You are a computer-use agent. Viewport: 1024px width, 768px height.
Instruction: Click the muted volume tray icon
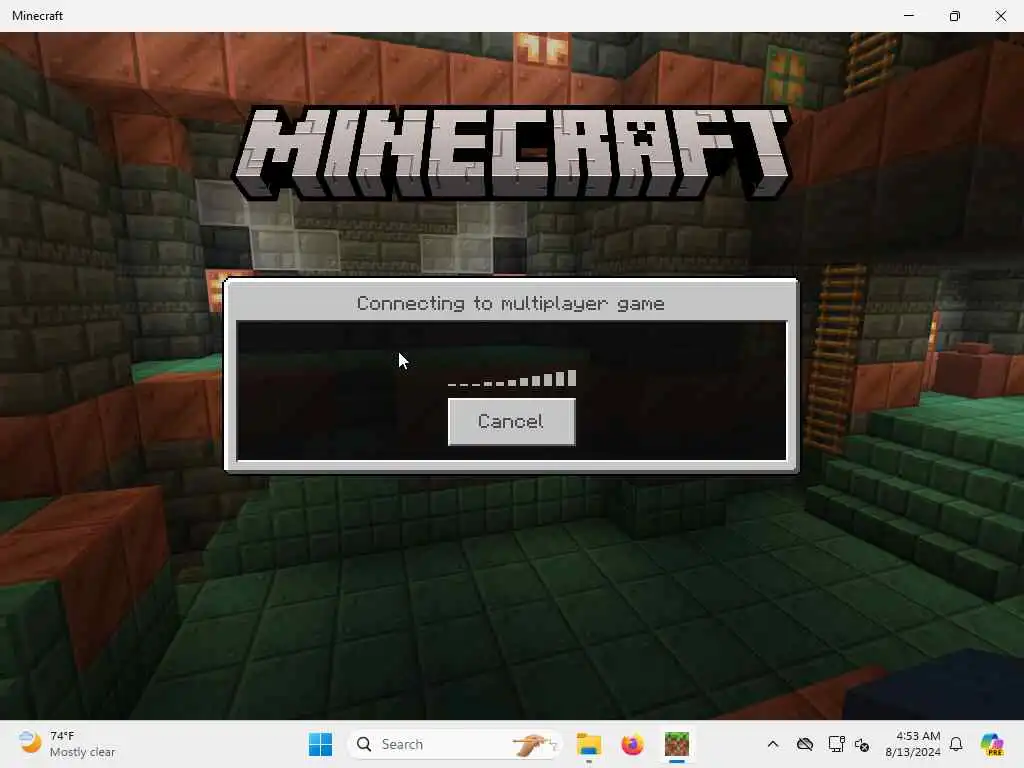(x=862, y=744)
